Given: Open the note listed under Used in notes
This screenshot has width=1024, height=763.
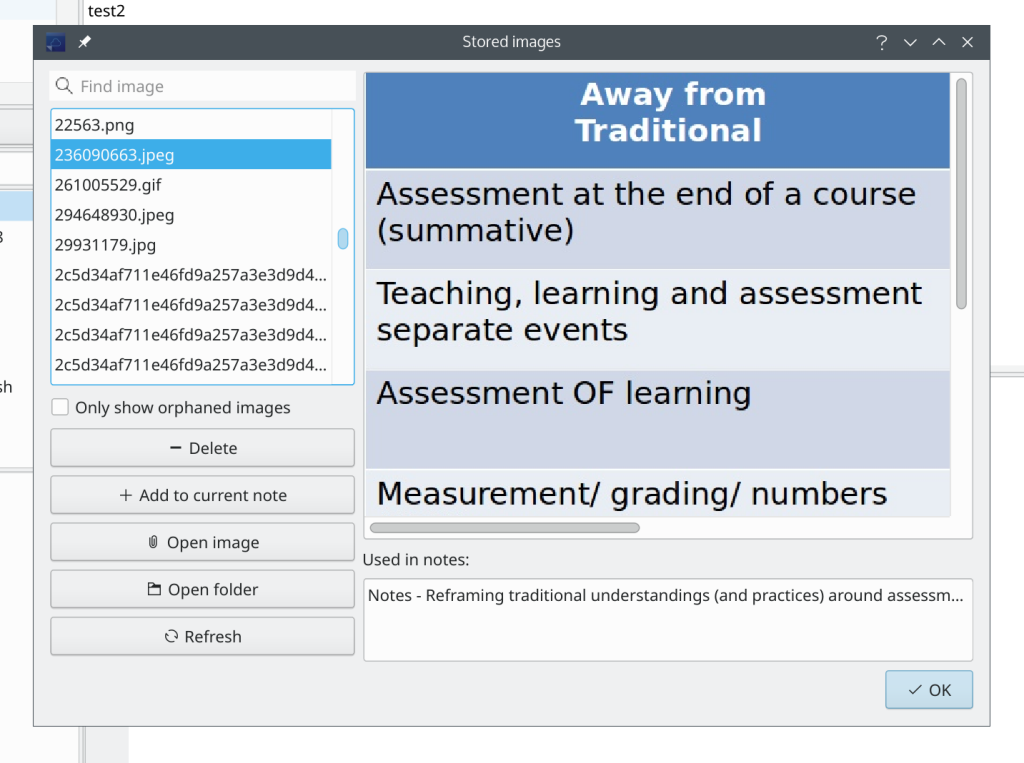Looking at the screenshot, I should tap(665, 596).
